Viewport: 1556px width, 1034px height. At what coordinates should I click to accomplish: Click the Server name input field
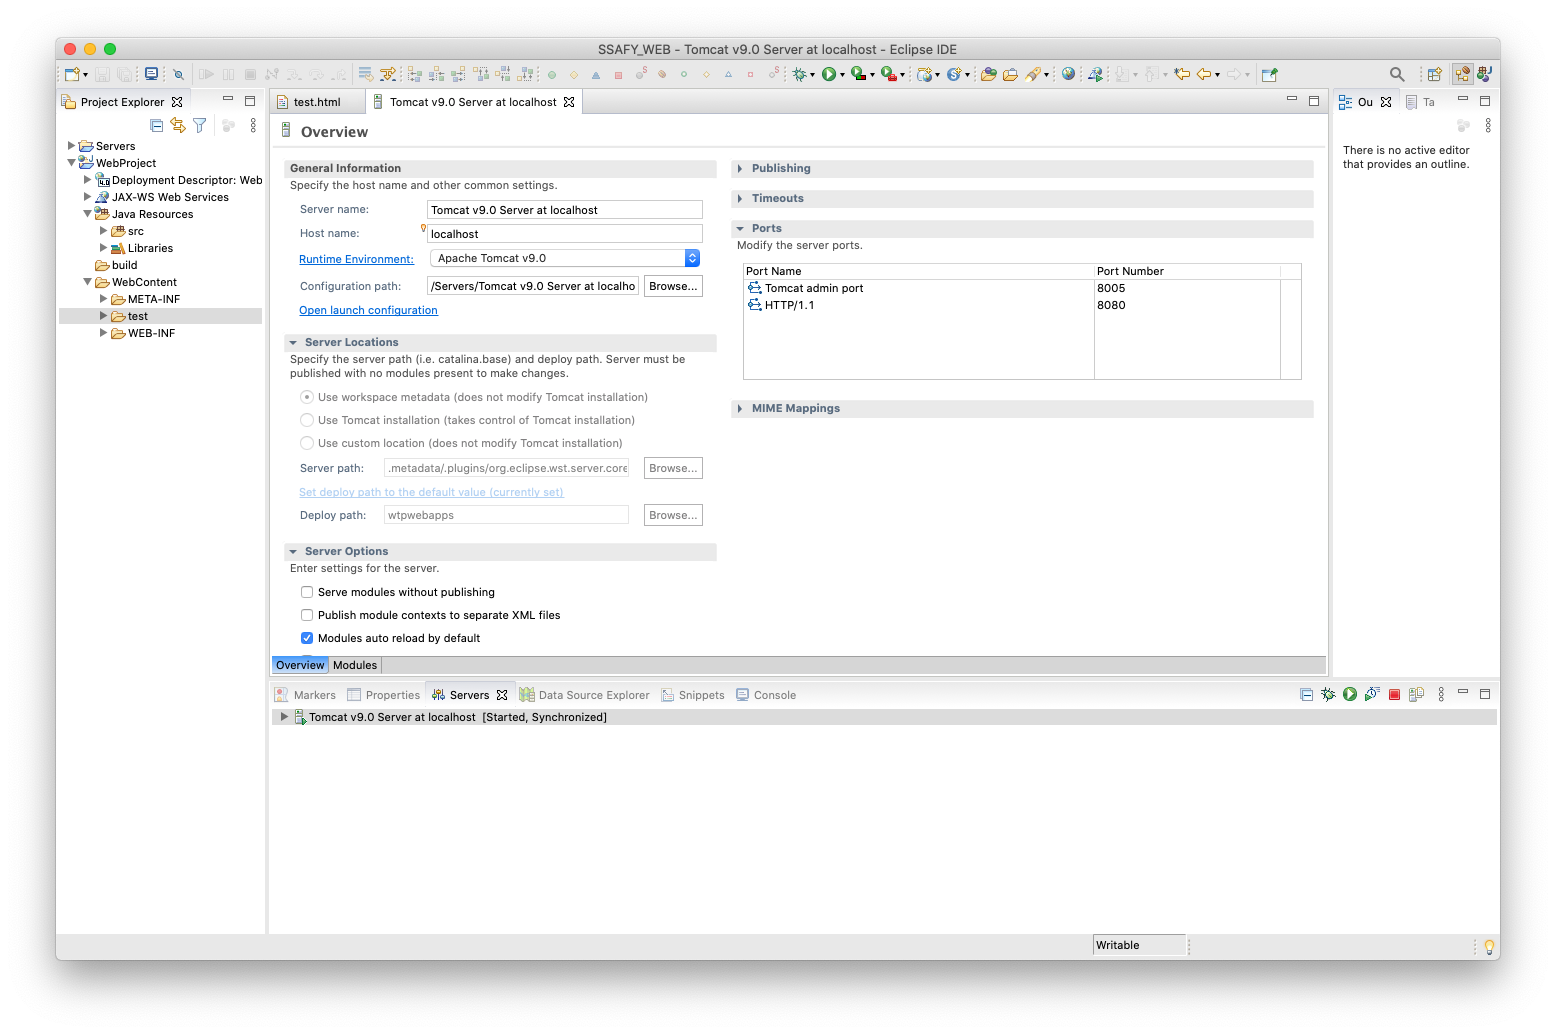tap(565, 210)
